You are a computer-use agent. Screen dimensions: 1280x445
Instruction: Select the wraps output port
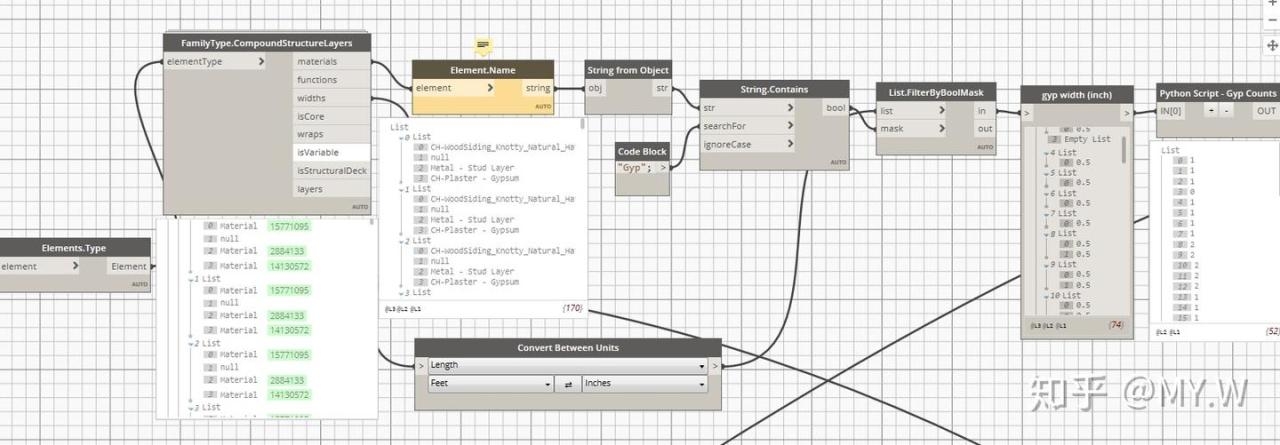pyautogui.click(x=331, y=134)
